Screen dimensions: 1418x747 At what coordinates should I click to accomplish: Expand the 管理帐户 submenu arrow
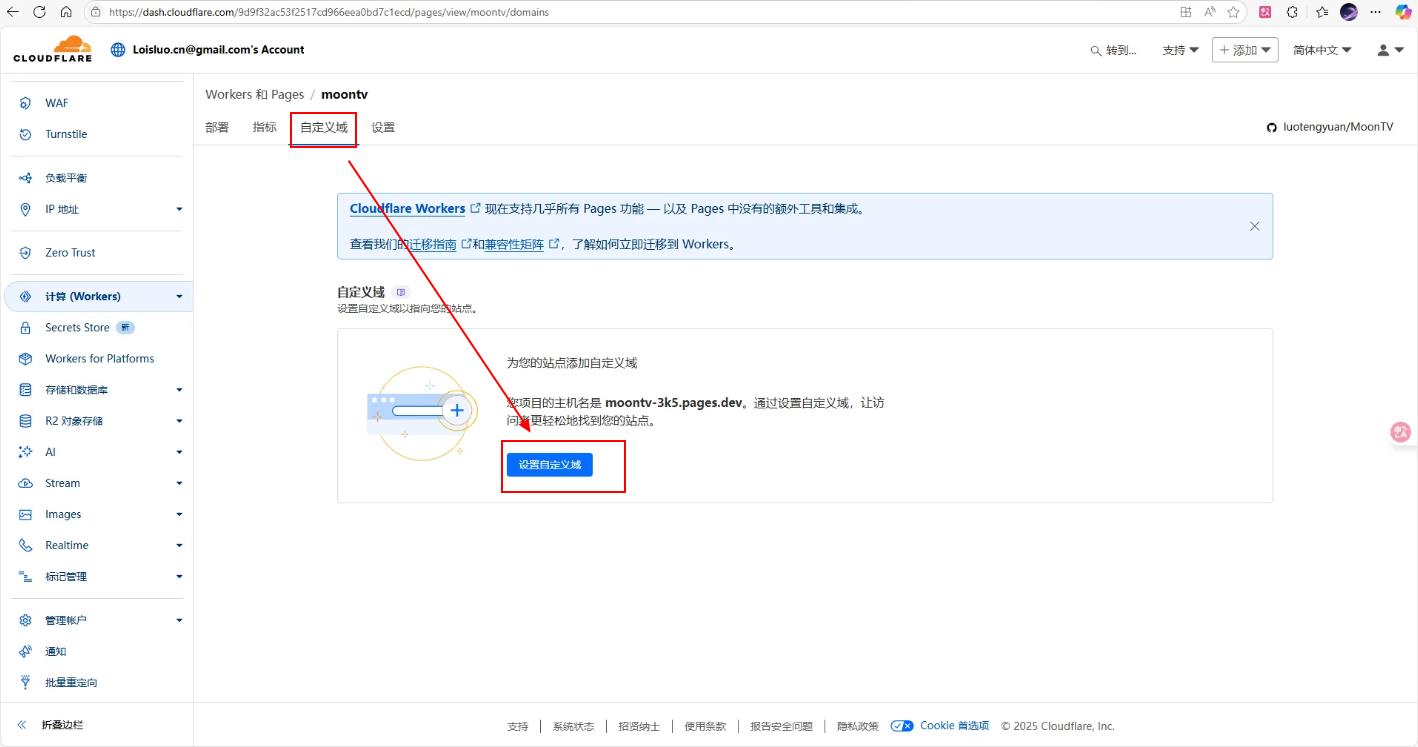pyautogui.click(x=179, y=620)
